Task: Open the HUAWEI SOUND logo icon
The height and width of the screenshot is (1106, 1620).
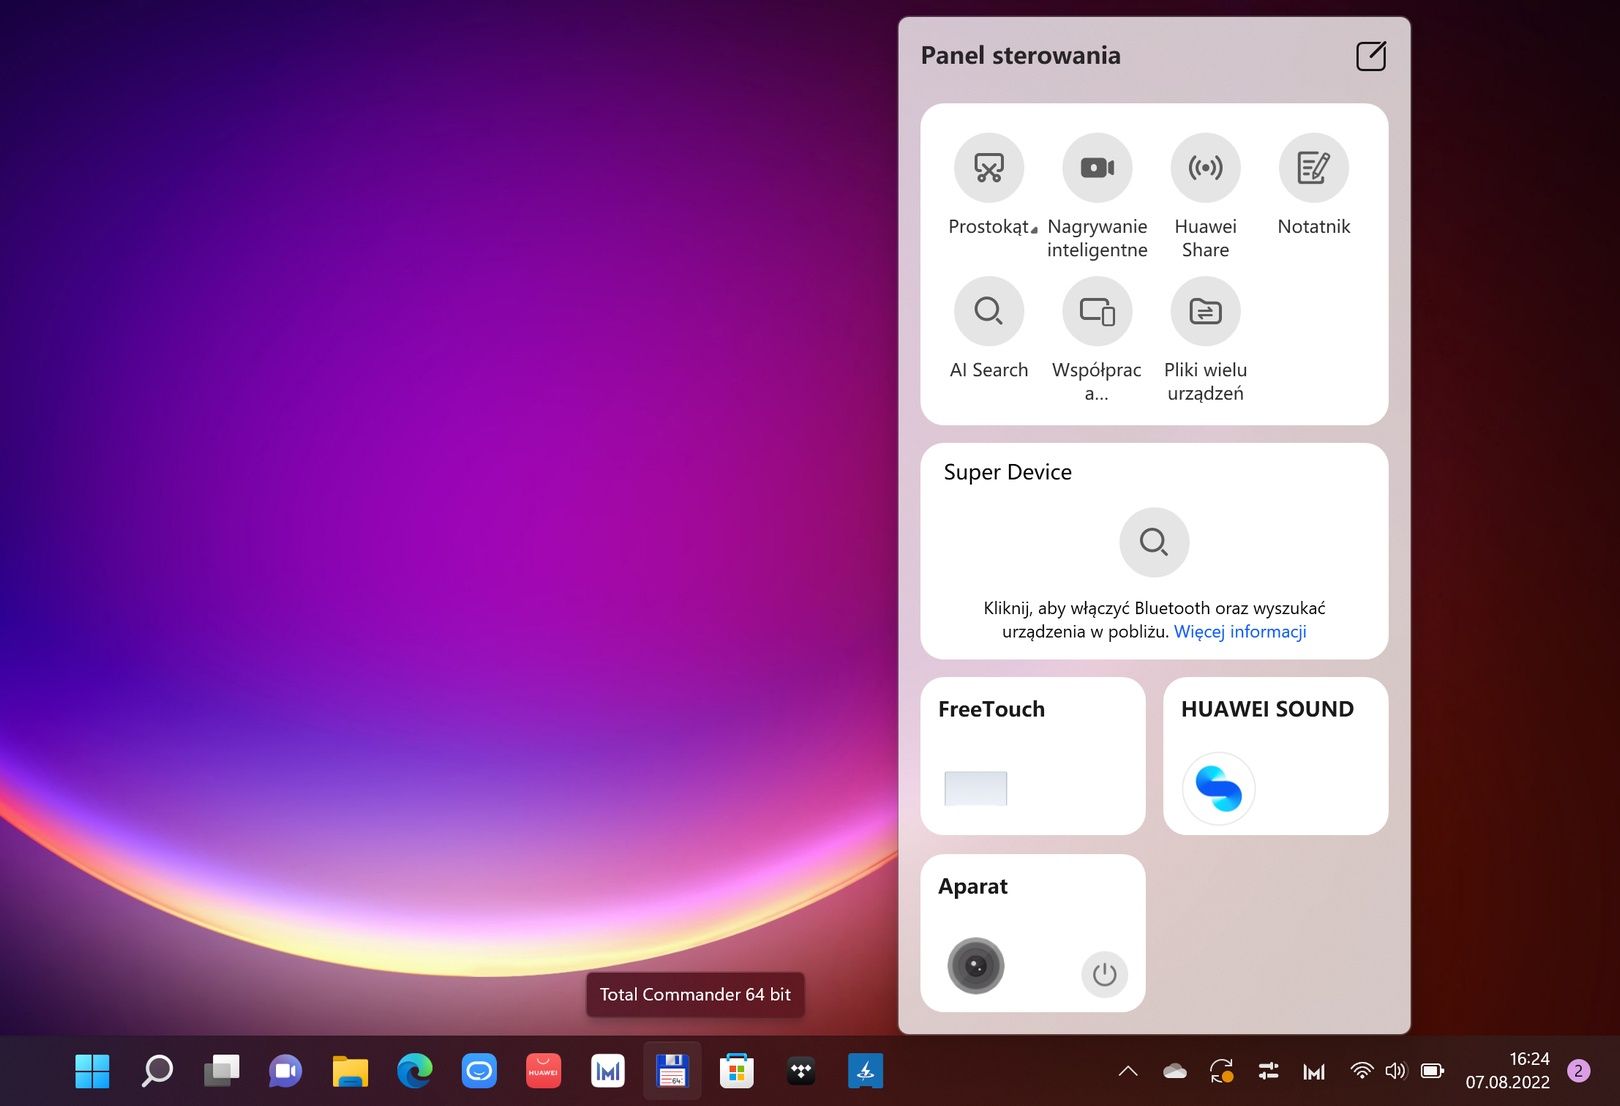Action: (x=1218, y=788)
